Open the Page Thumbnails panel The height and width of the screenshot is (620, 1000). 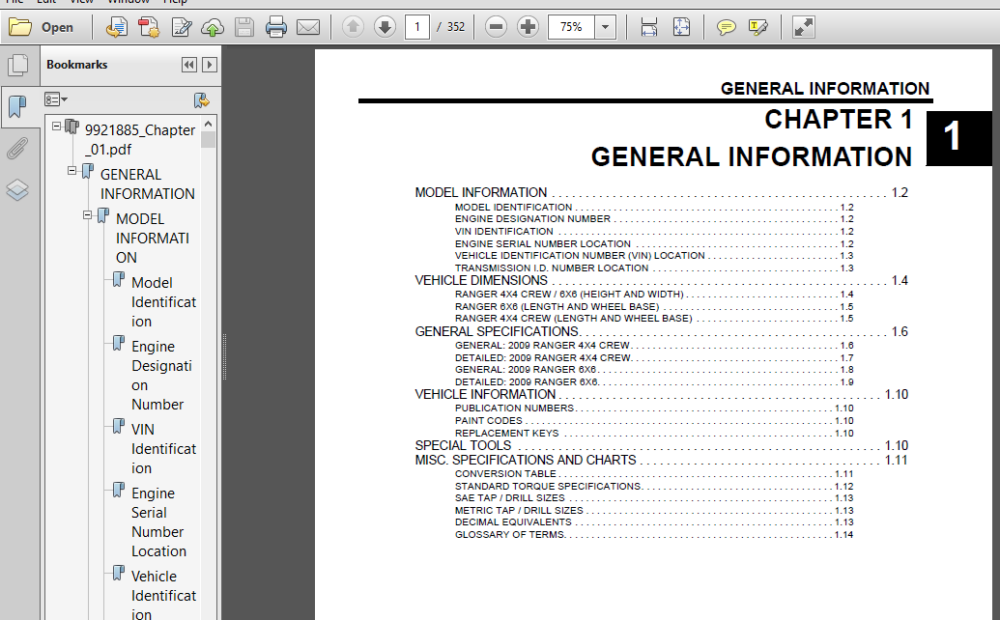18,65
